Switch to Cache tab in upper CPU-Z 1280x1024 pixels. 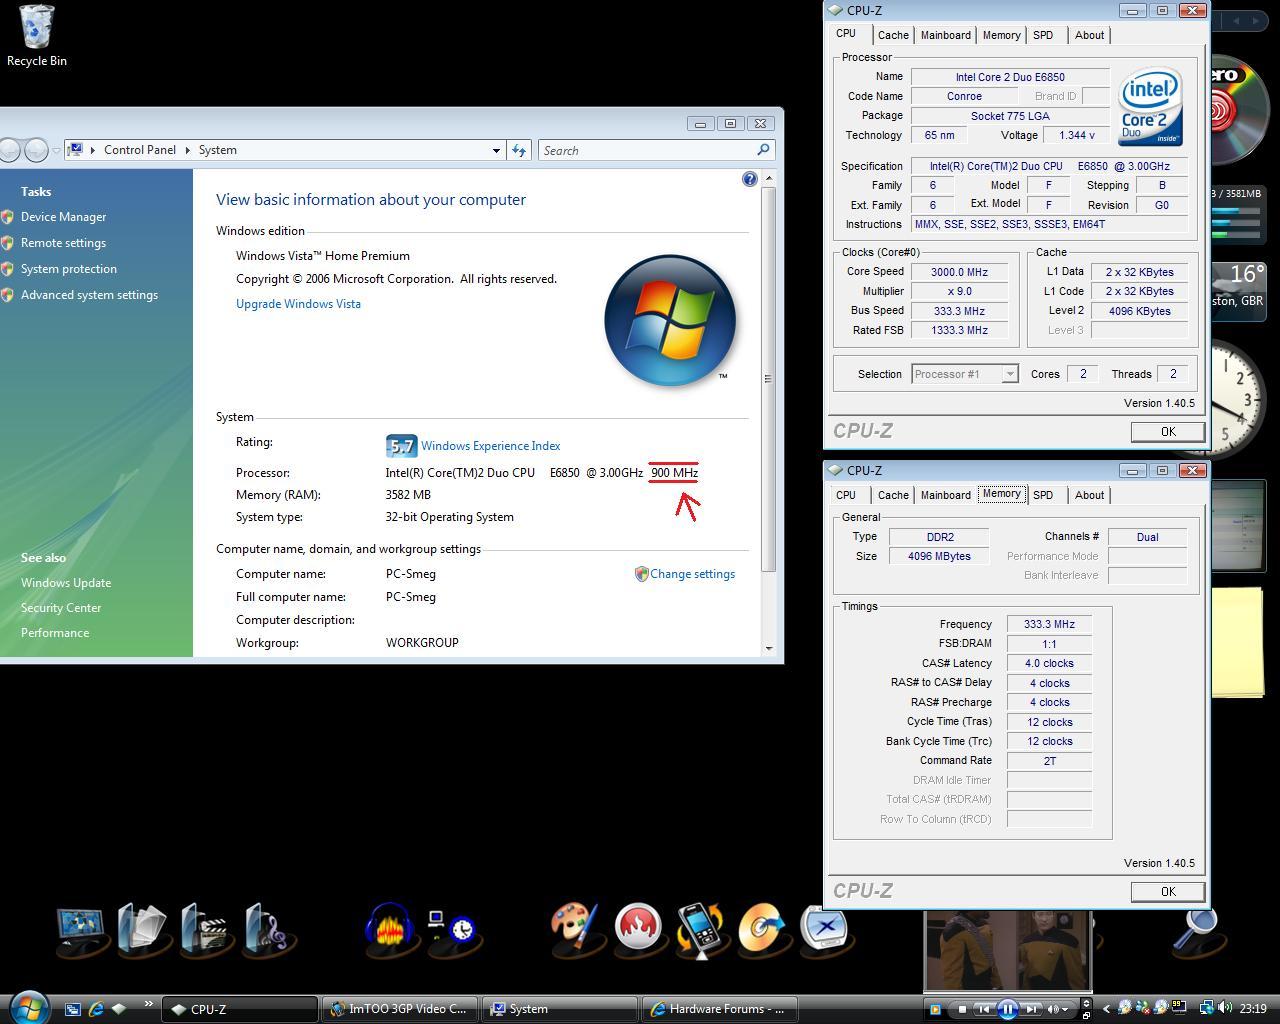(x=893, y=35)
